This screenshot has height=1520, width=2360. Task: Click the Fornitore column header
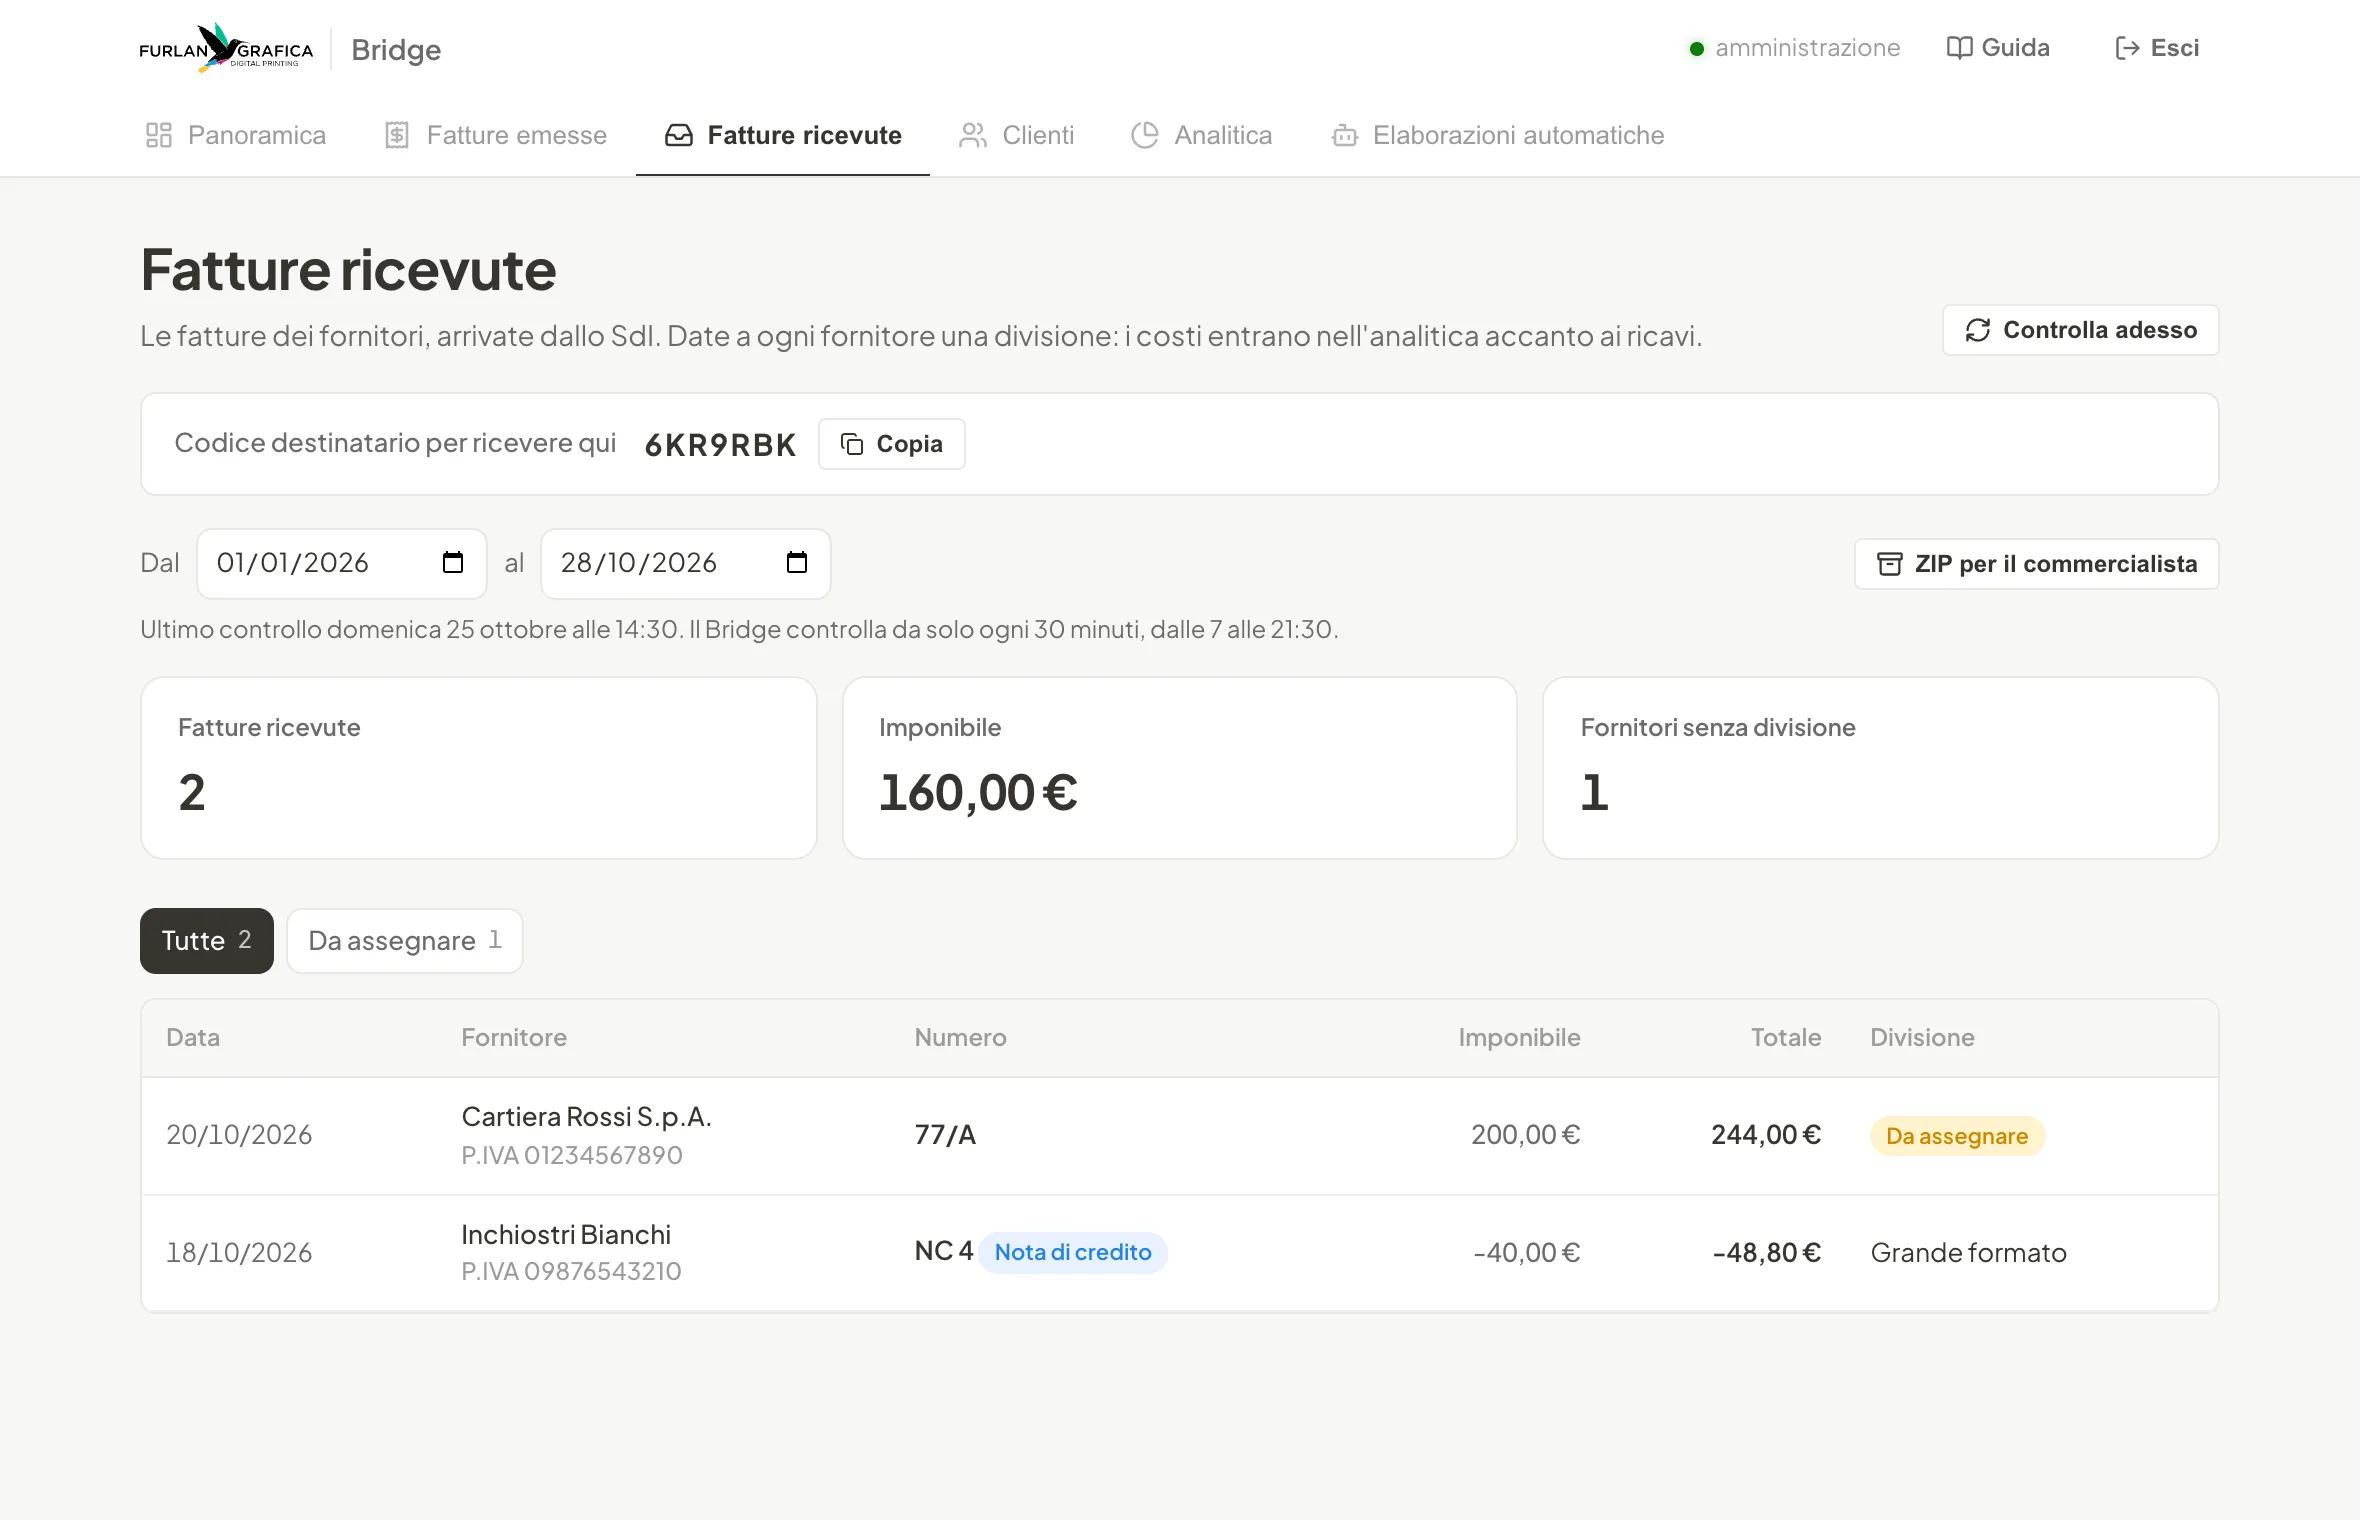(x=514, y=1038)
